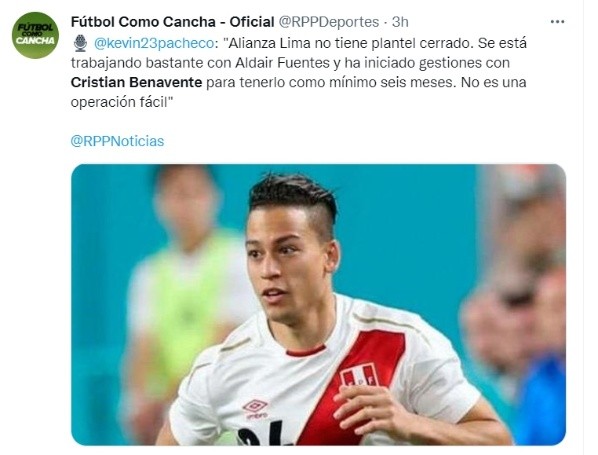Open the Cristian Benavente photo
The image size is (598, 455).
[x=318, y=304]
